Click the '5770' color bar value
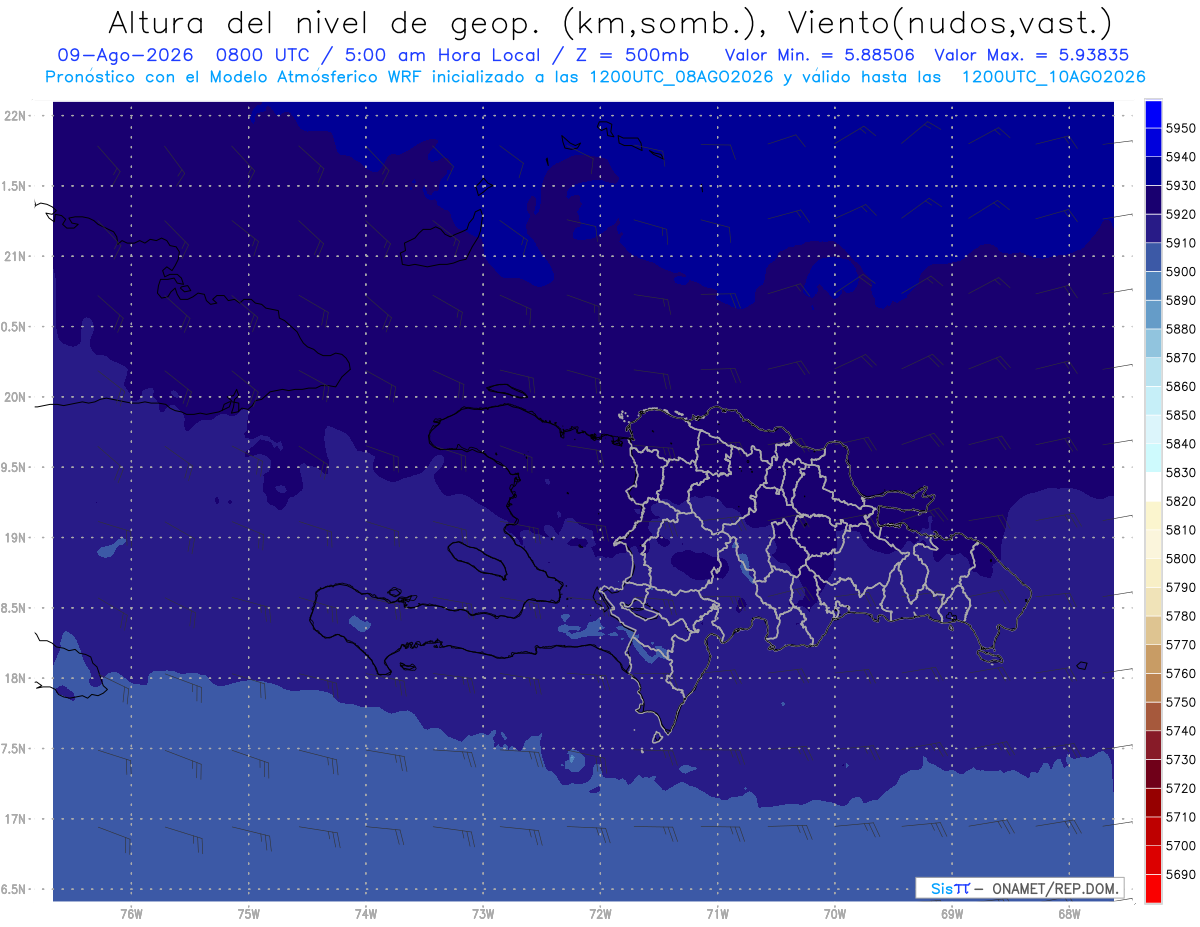 coord(1182,644)
